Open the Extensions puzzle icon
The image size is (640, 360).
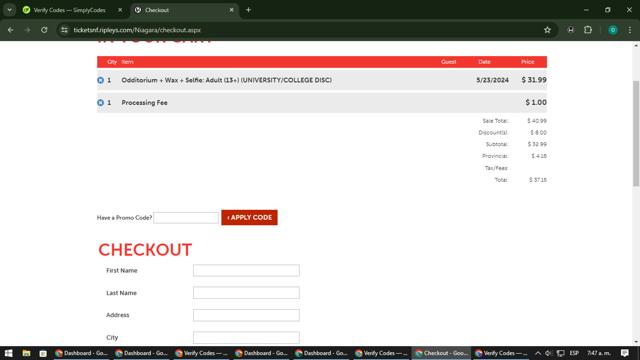point(588,30)
